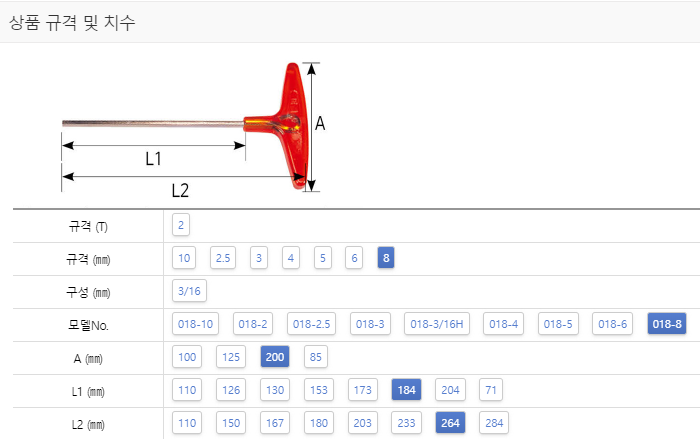Select the highlighted 8 mm size
Screen dimensions: 700x439
pyautogui.click(x=386, y=258)
